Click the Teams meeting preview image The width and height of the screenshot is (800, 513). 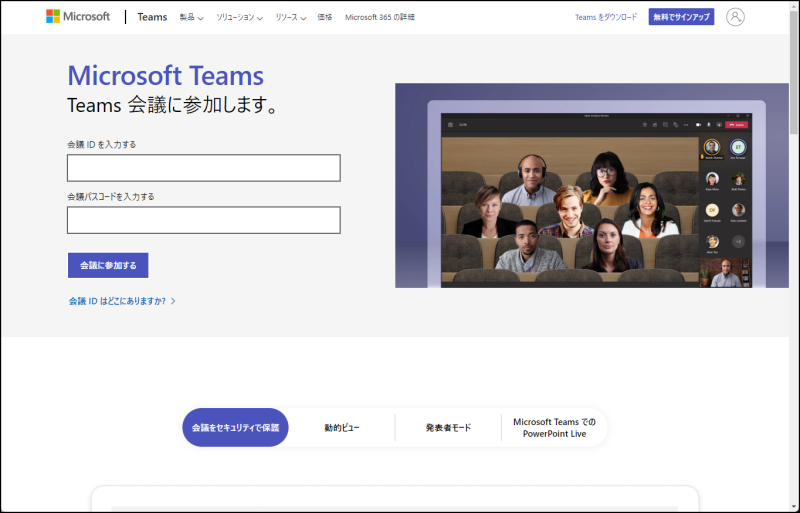pos(592,185)
